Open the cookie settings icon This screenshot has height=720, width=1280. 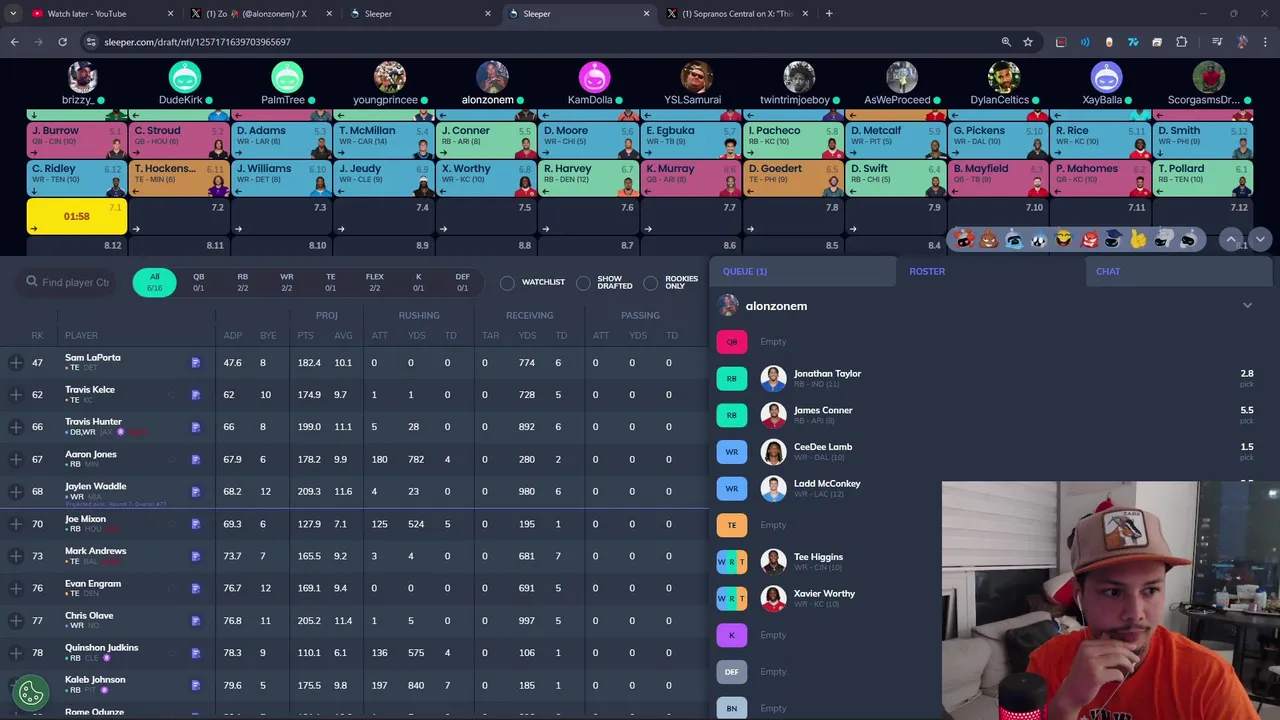31,691
